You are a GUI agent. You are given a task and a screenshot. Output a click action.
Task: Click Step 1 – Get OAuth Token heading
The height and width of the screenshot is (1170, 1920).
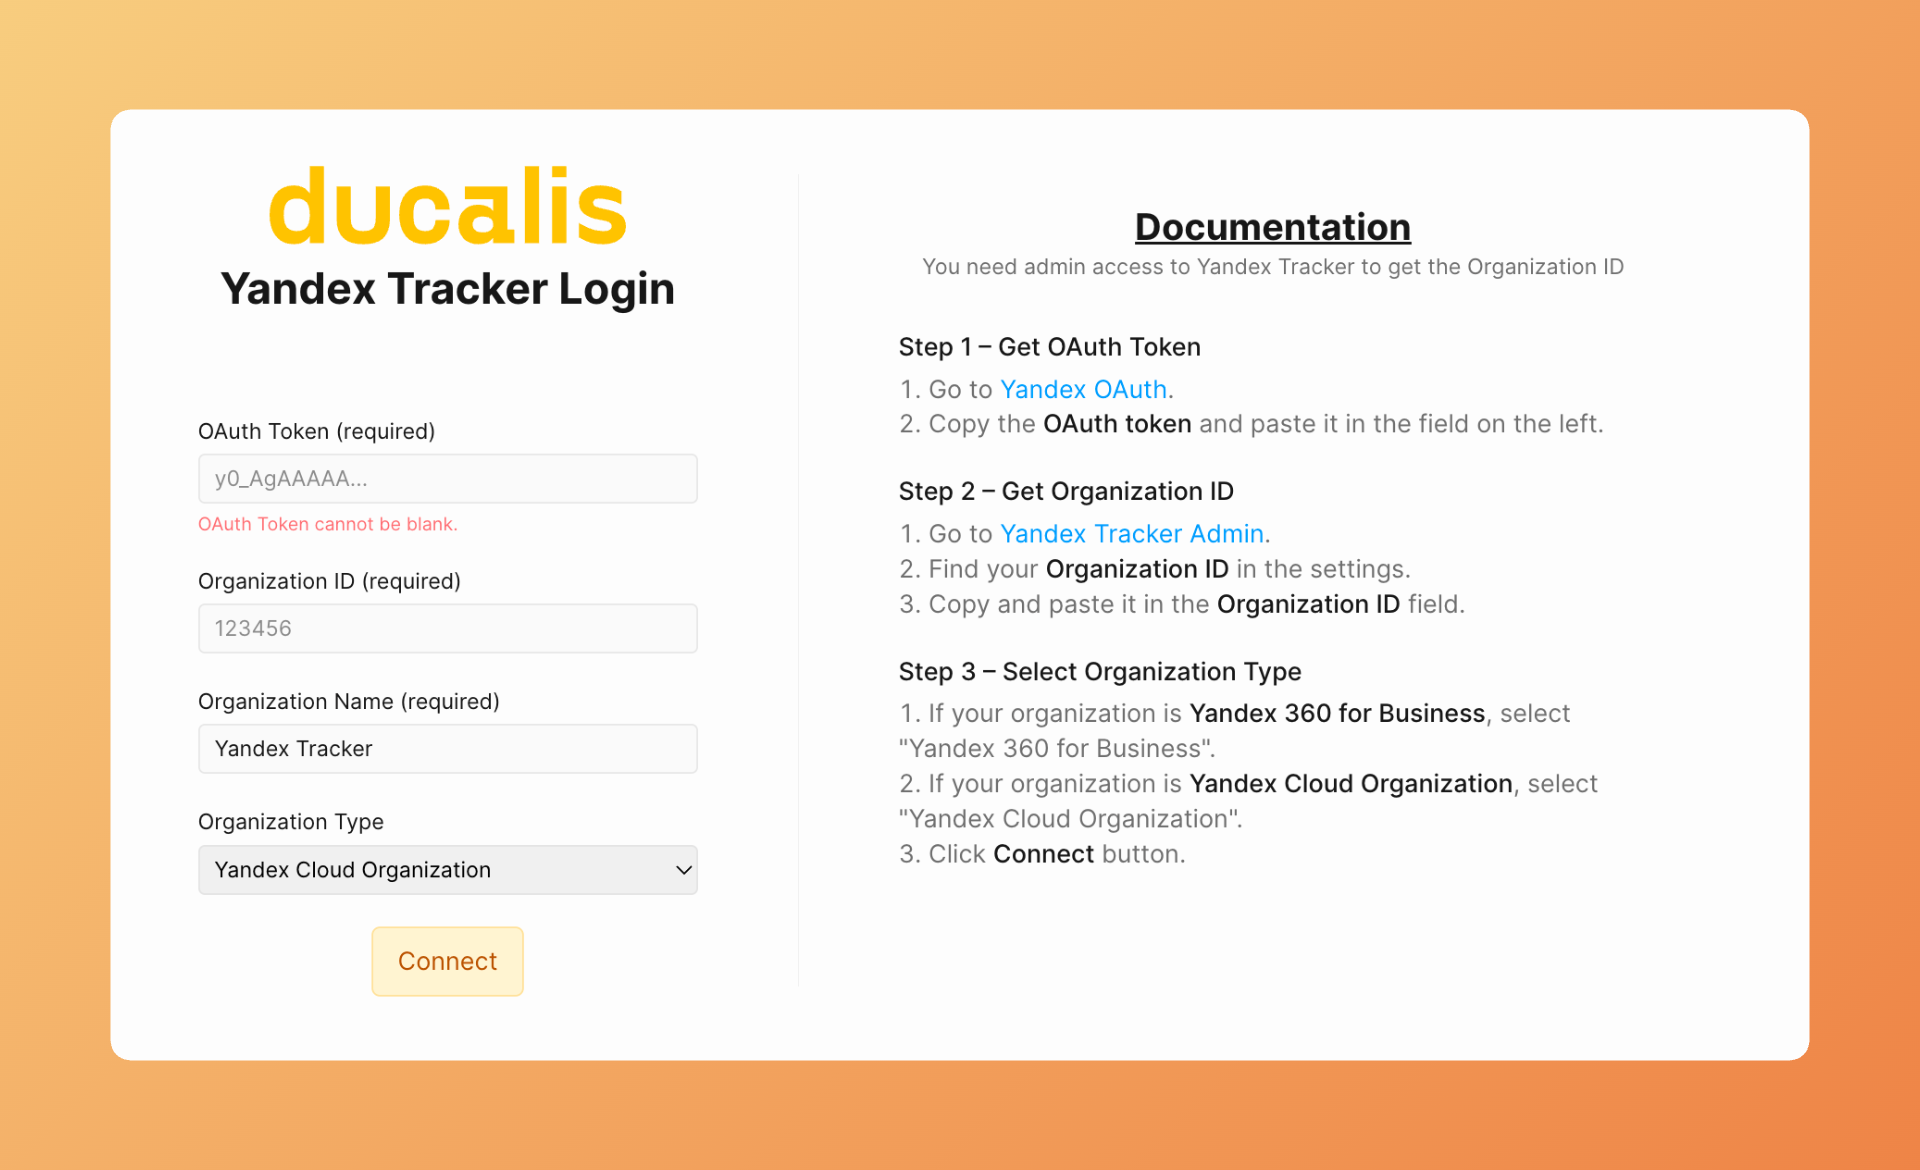1049,347
